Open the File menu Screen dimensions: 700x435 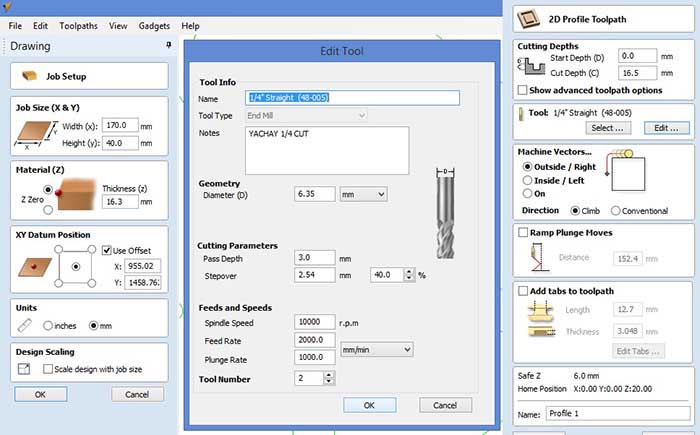[x=15, y=26]
